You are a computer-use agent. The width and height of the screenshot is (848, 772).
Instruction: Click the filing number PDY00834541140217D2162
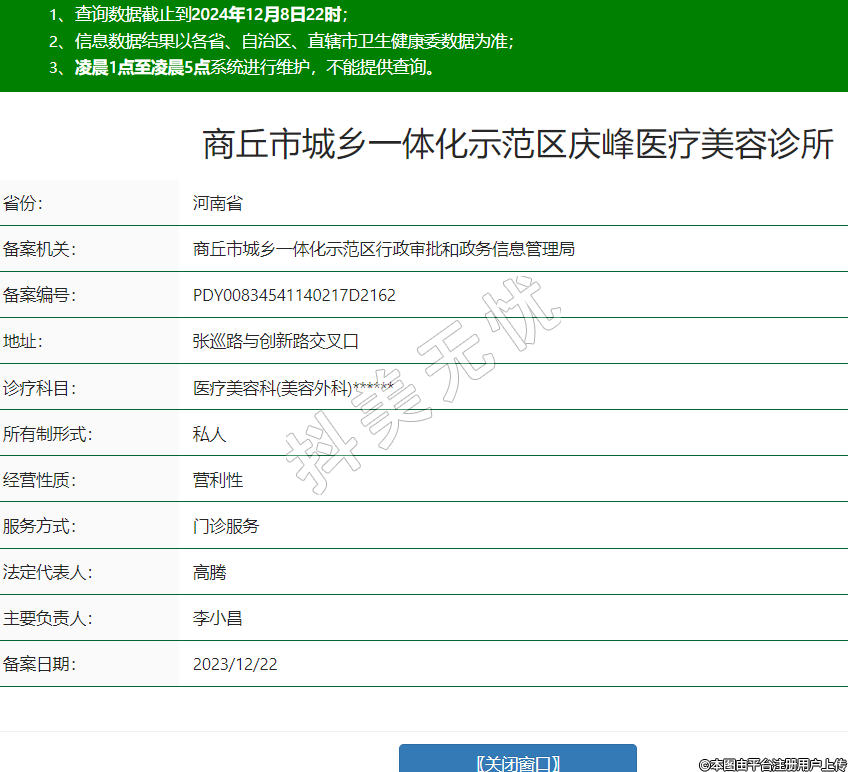[294, 296]
